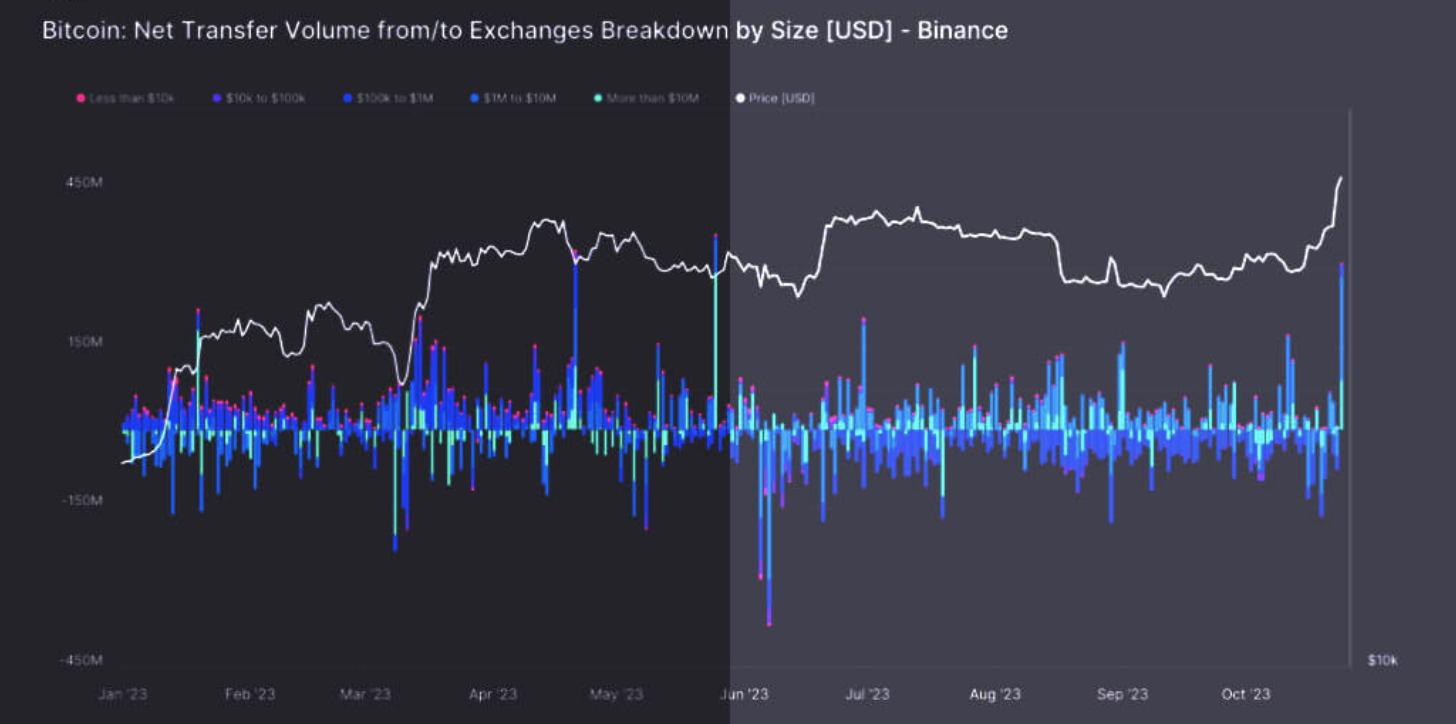Image resolution: width=1456 pixels, height=724 pixels.
Task: Click the purple '$10k to $100k' legend dot
Action: 216,98
